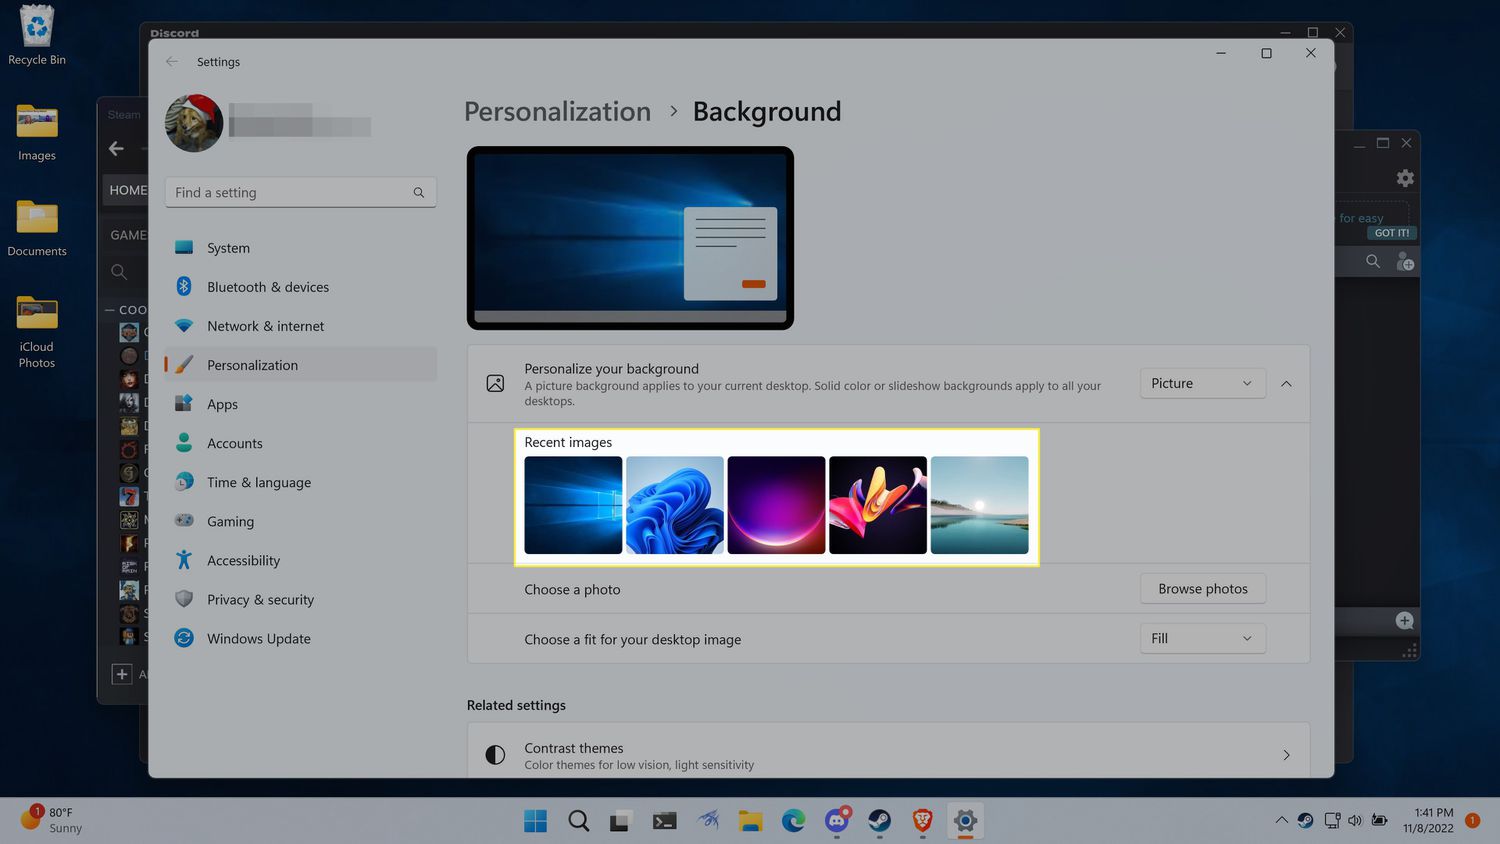1500x844 pixels.
Task: Collapse the Personalize your background section
Action: tap(1286, 384)
